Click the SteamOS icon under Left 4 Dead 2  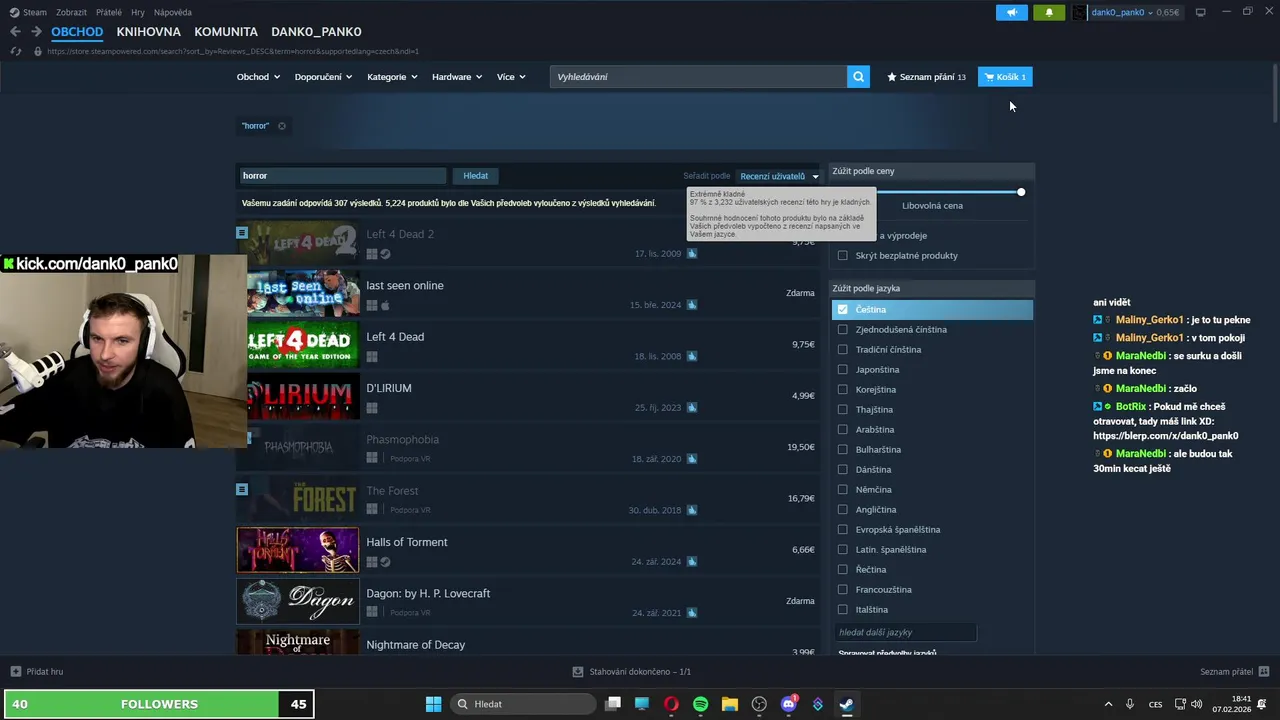pos(385,254)
